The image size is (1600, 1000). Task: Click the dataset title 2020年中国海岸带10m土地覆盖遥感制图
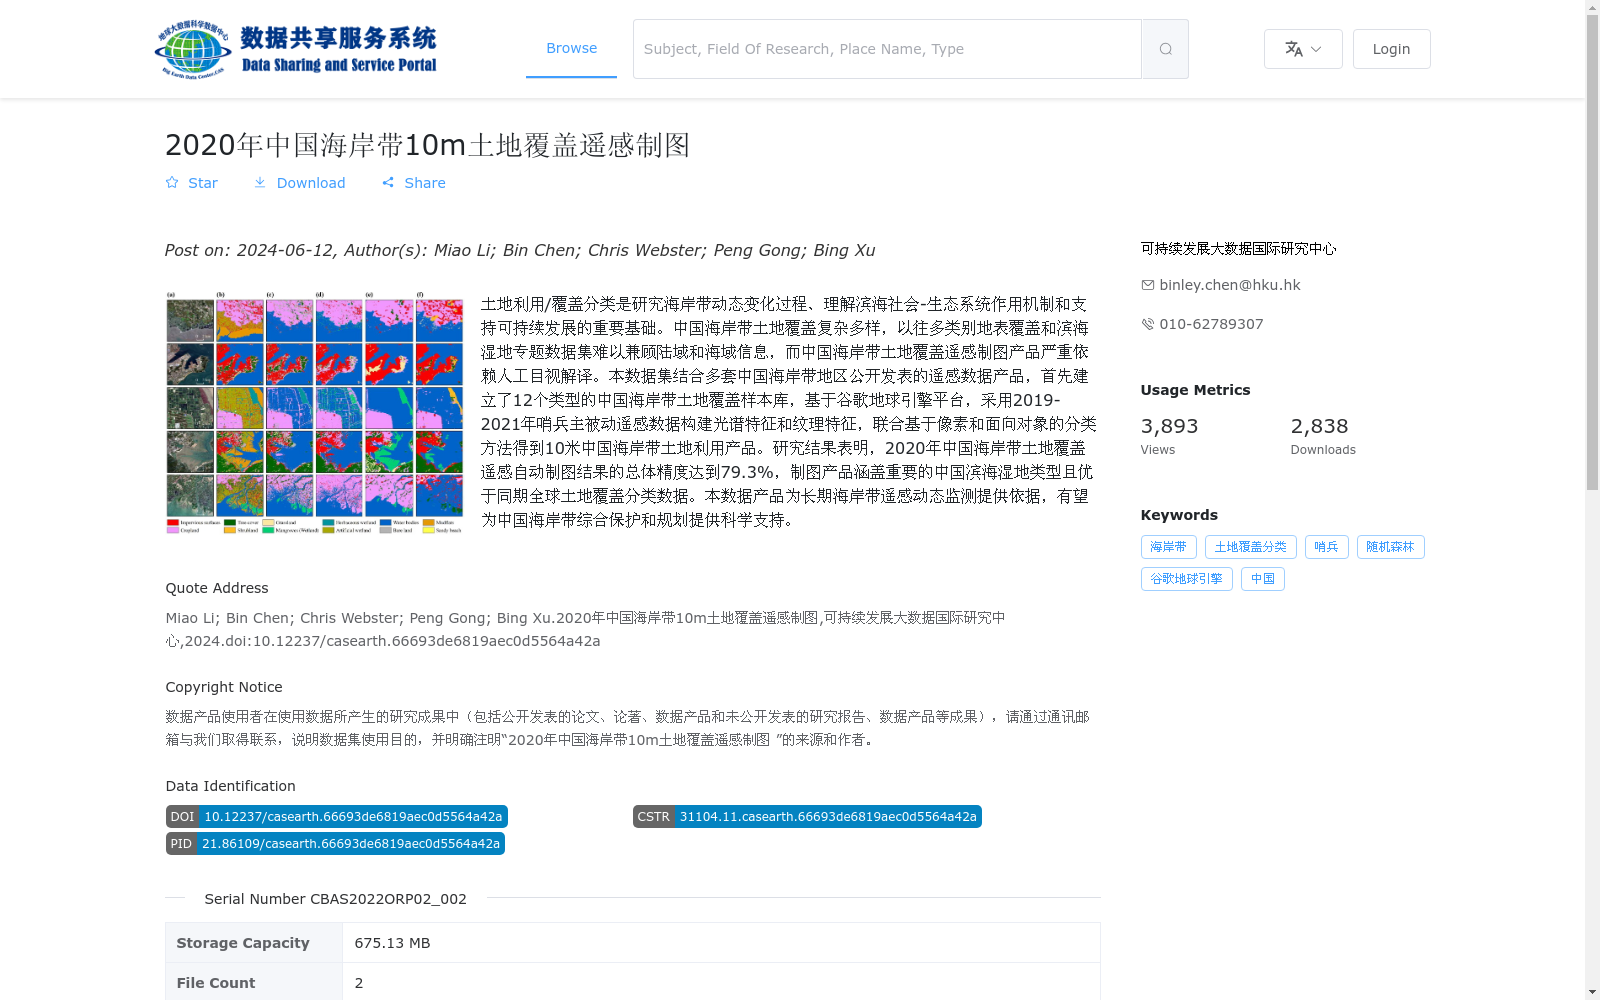(428, 145)
